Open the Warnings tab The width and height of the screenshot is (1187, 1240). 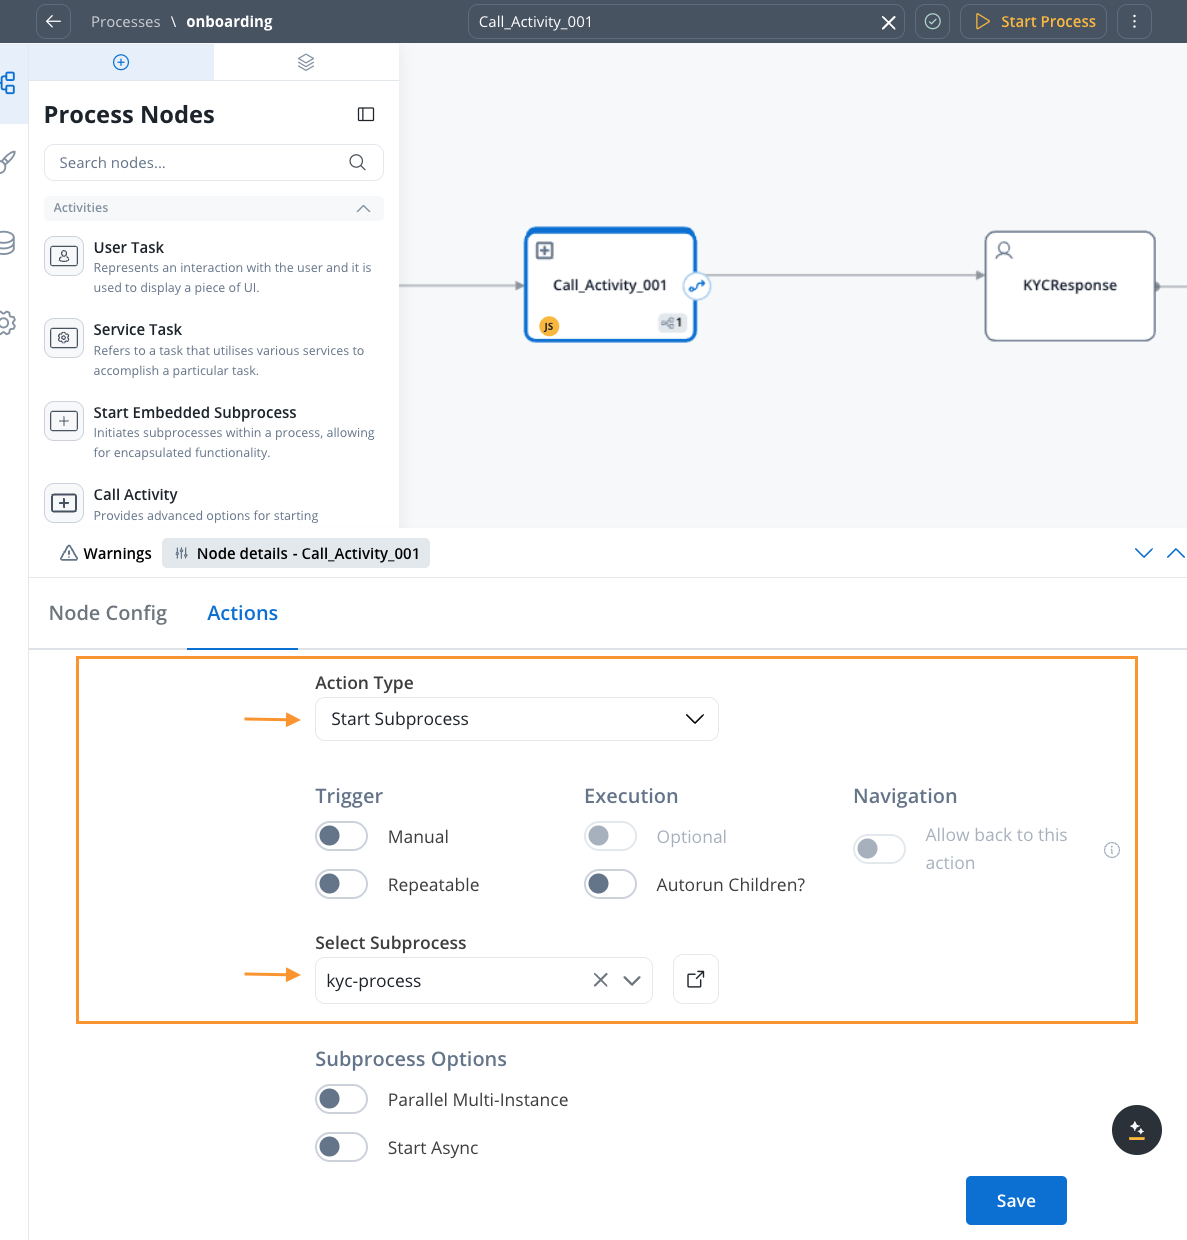click(x=106, y=553)
